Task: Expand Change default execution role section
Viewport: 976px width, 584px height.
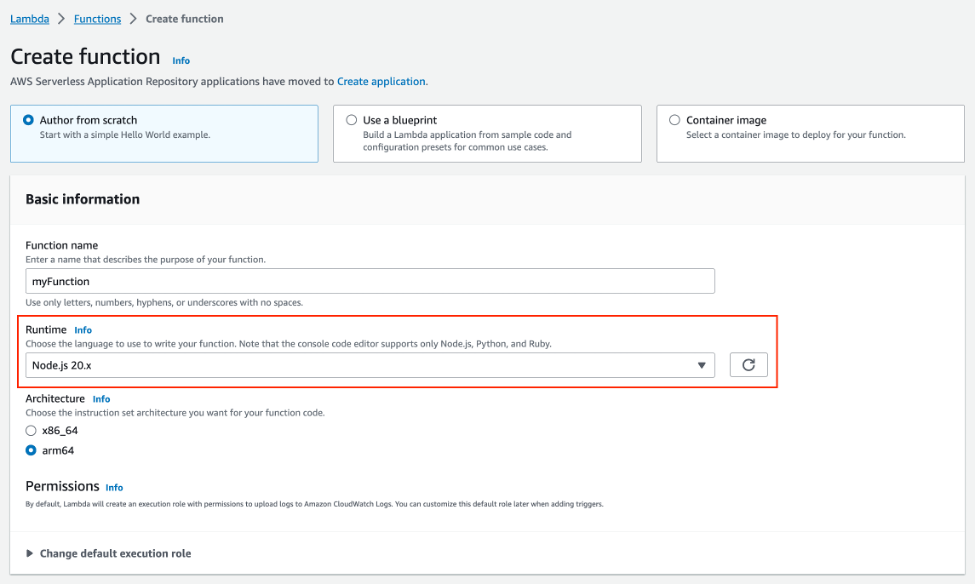Action: [110, 553]
